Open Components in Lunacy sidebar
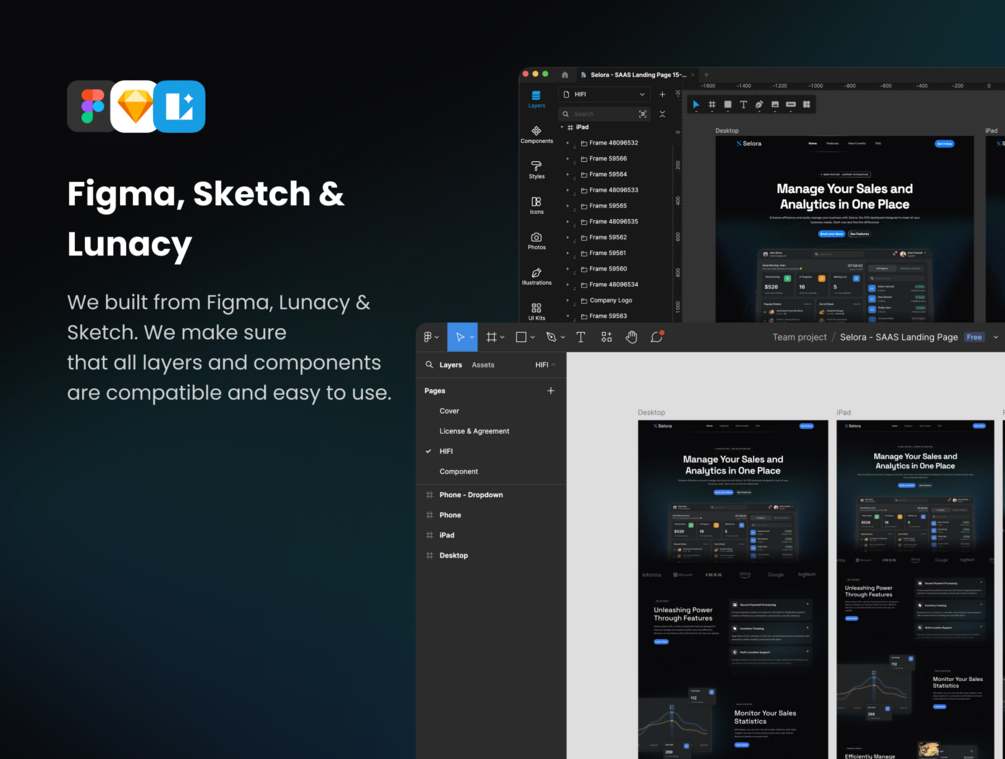 [536, 135]
